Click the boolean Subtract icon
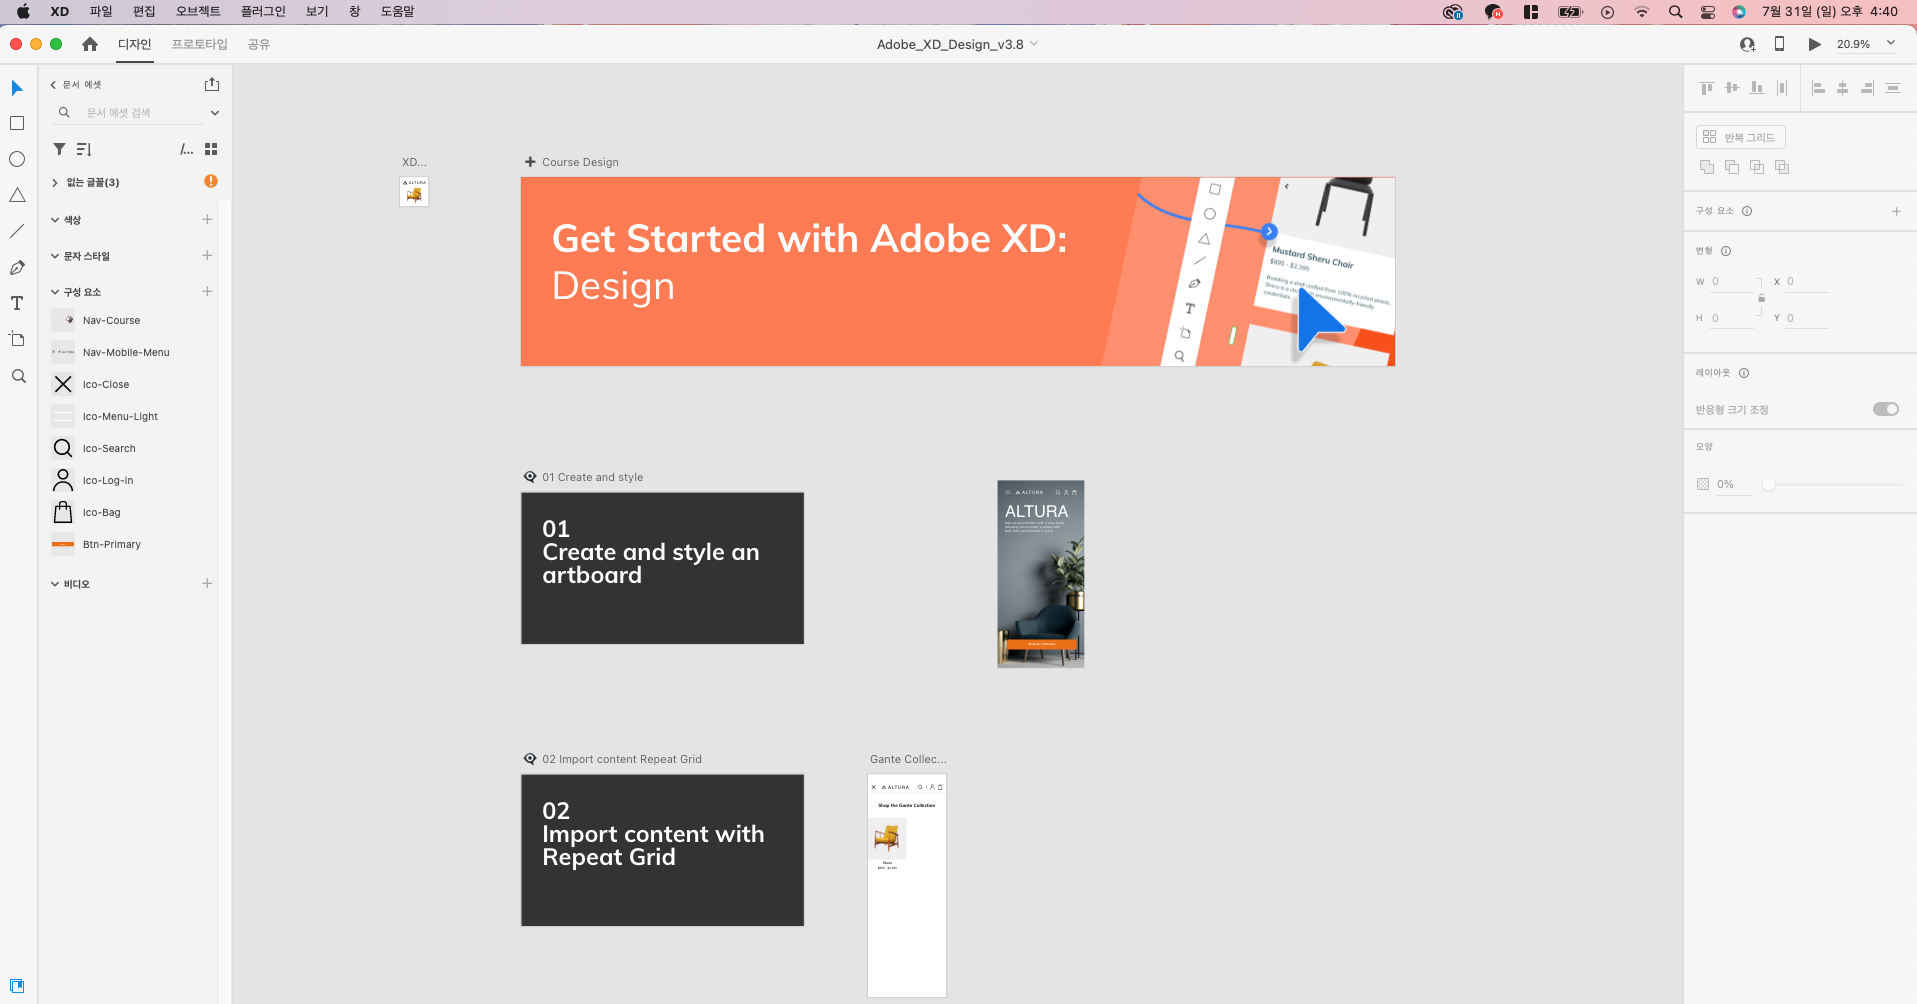Image resolution: width=1917 pixels, height=1004 pixels. [1732, 167]
